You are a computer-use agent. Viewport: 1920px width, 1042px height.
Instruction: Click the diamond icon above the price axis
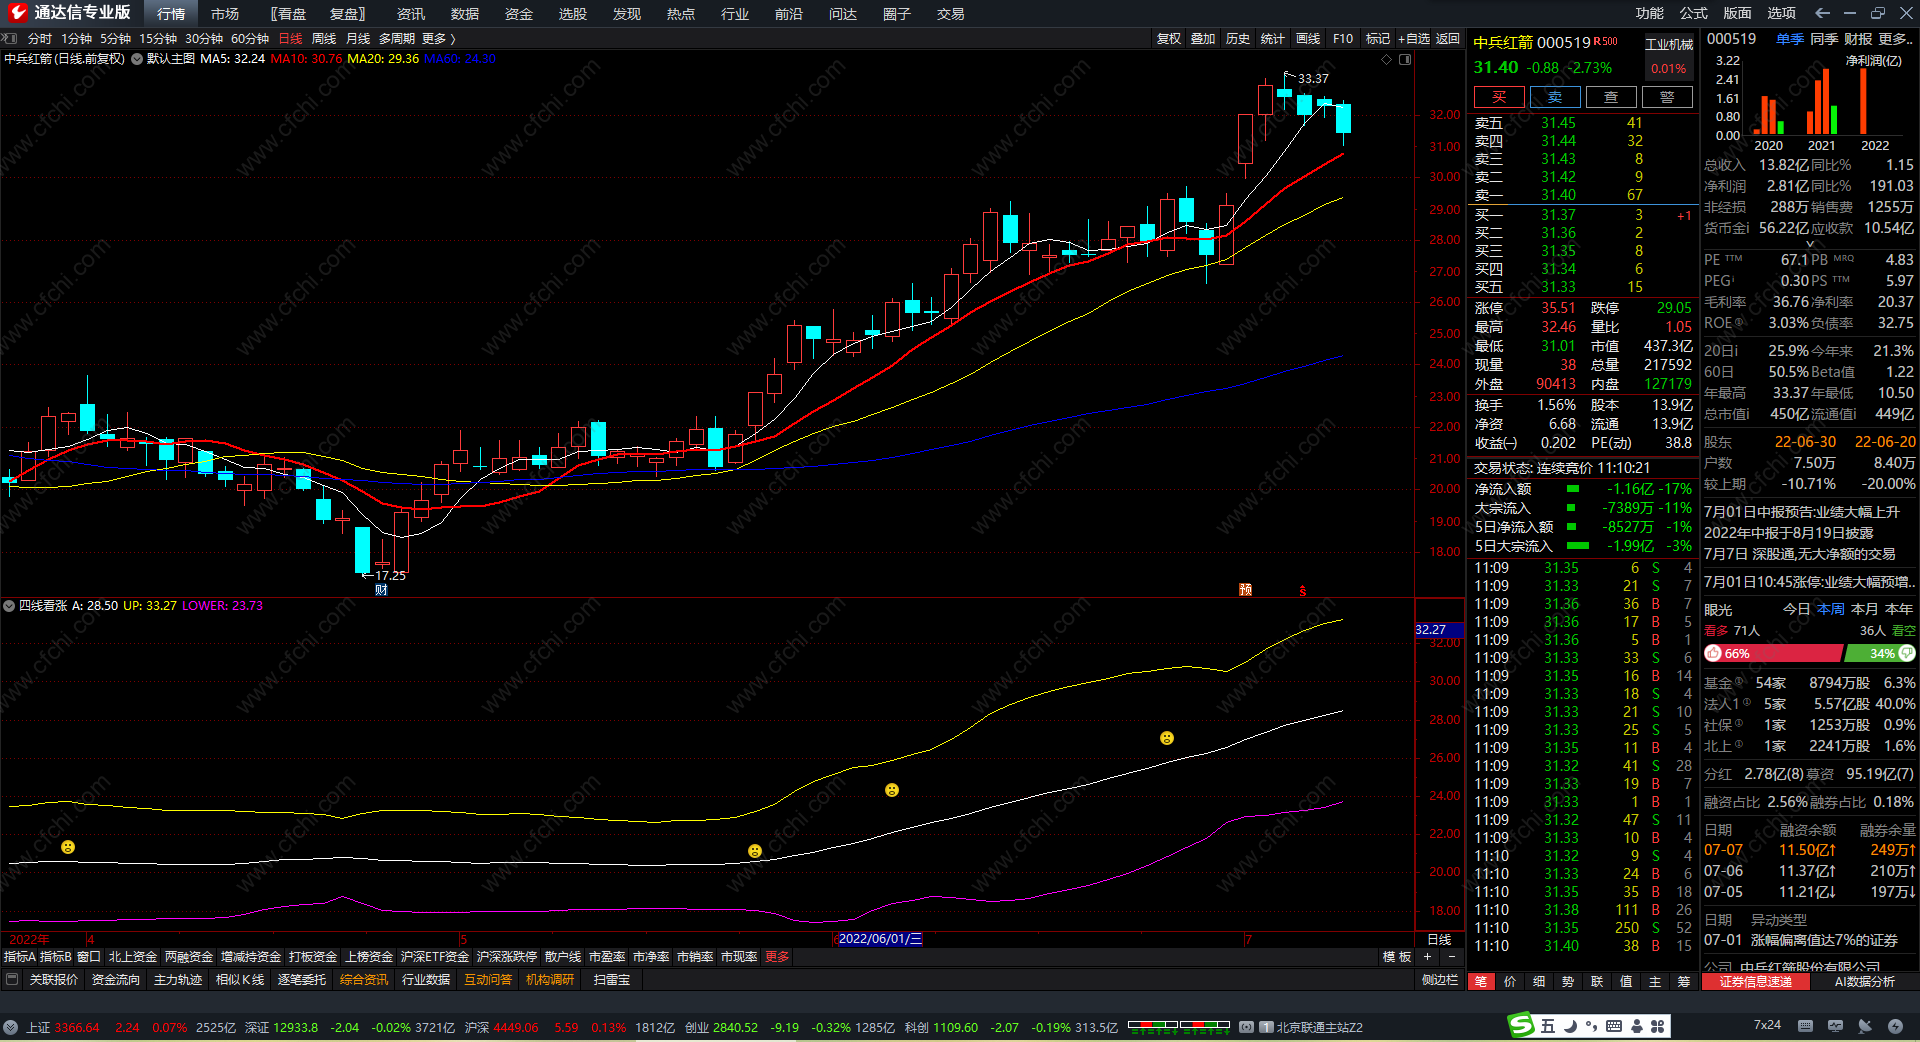(x=1386, y=60)
